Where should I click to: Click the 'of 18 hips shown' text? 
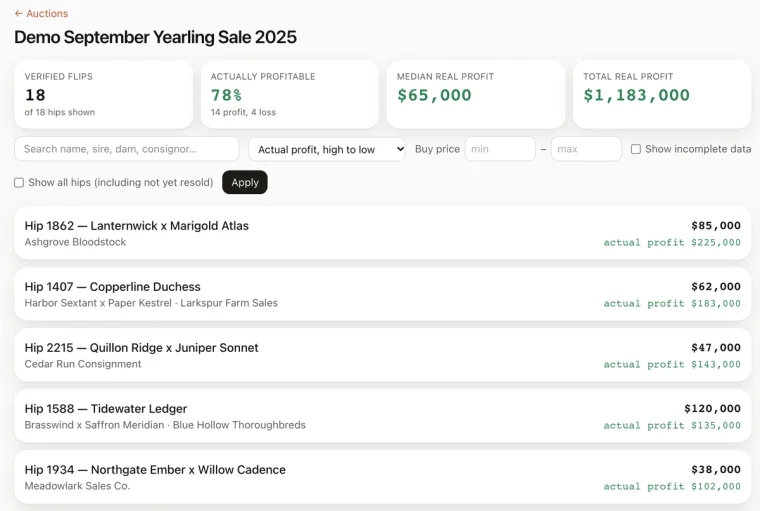pos(60,112)
